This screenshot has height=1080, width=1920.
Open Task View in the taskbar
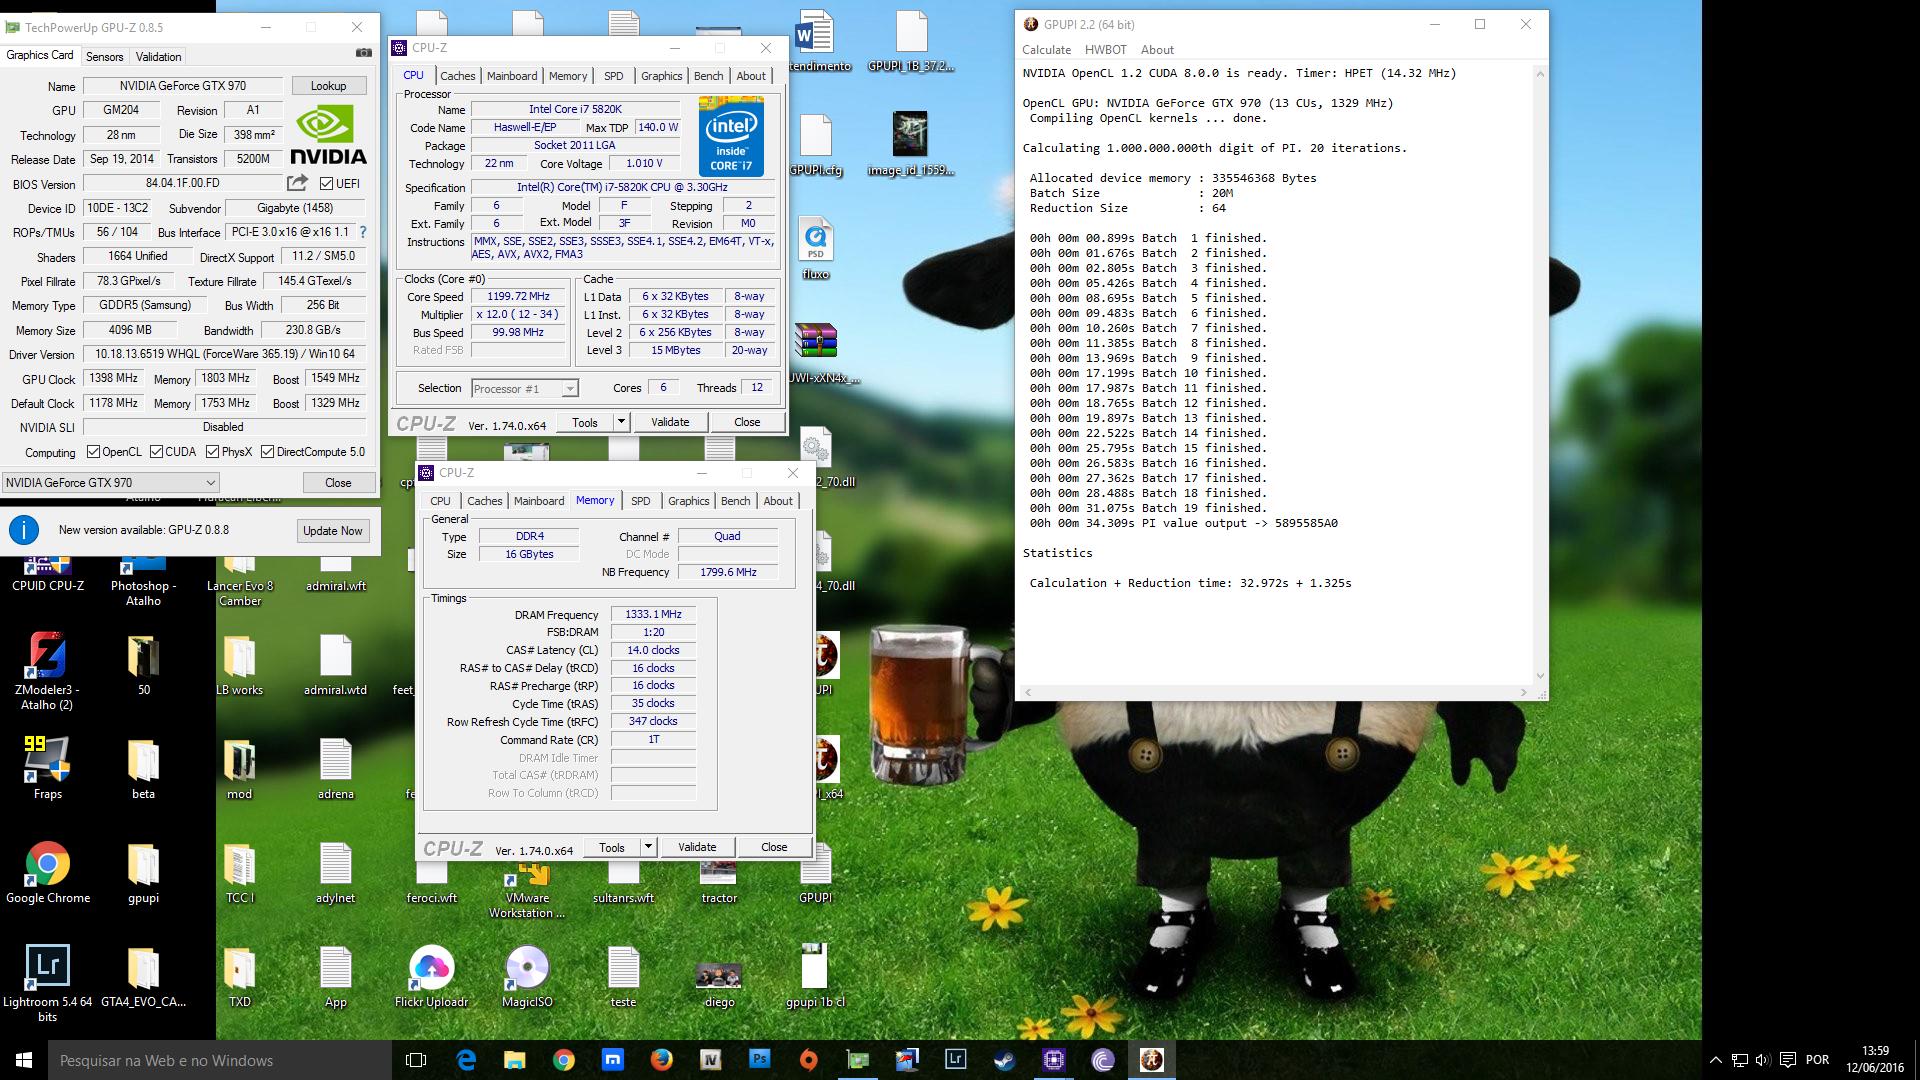click(x=417, y=1060)
